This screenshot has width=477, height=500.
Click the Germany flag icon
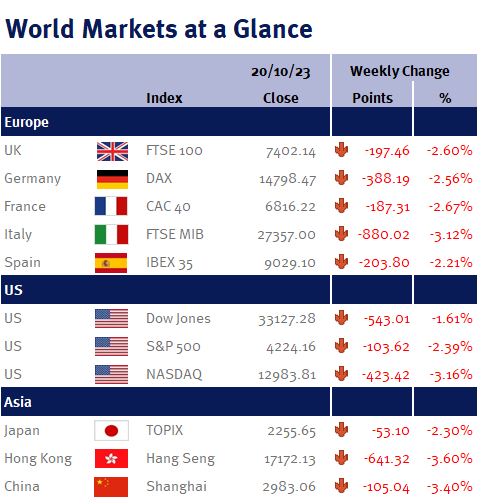pyautogui.click(x=112, y=179)
